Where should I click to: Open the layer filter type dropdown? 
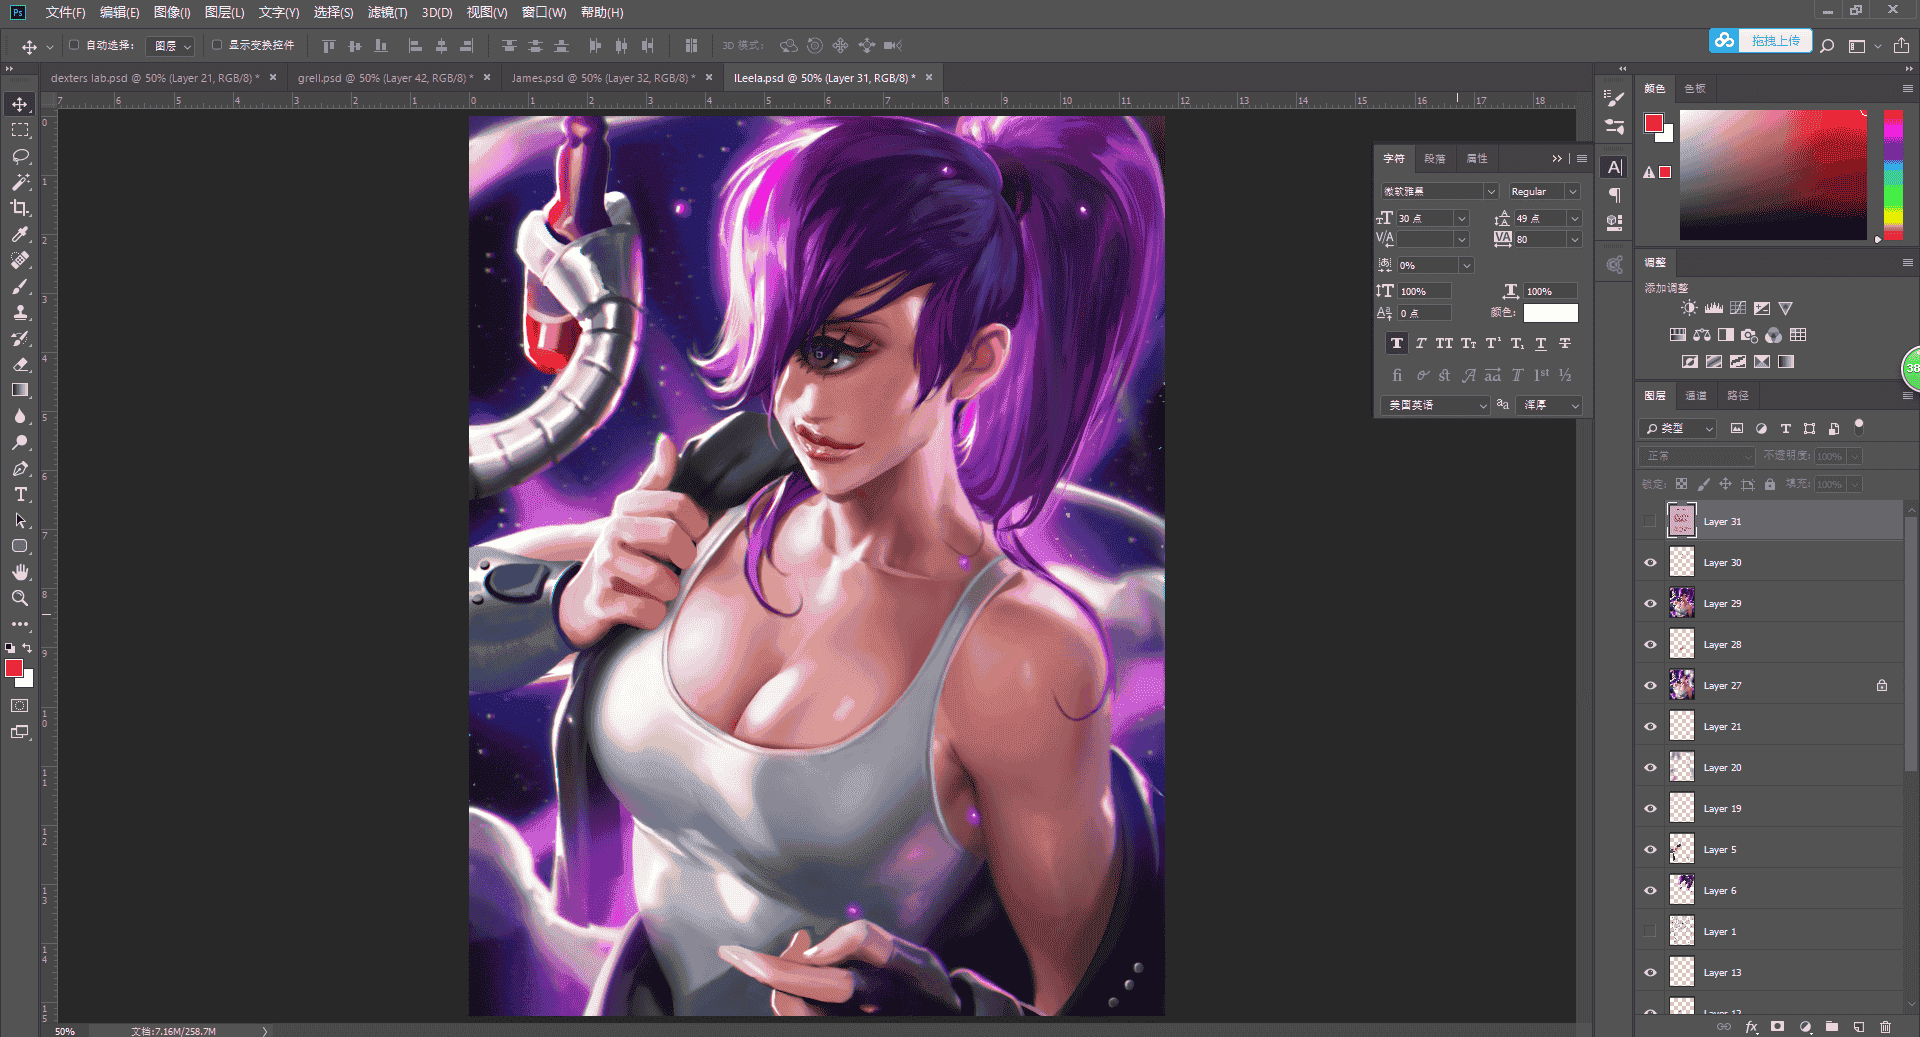click(x=1678, y=428)
